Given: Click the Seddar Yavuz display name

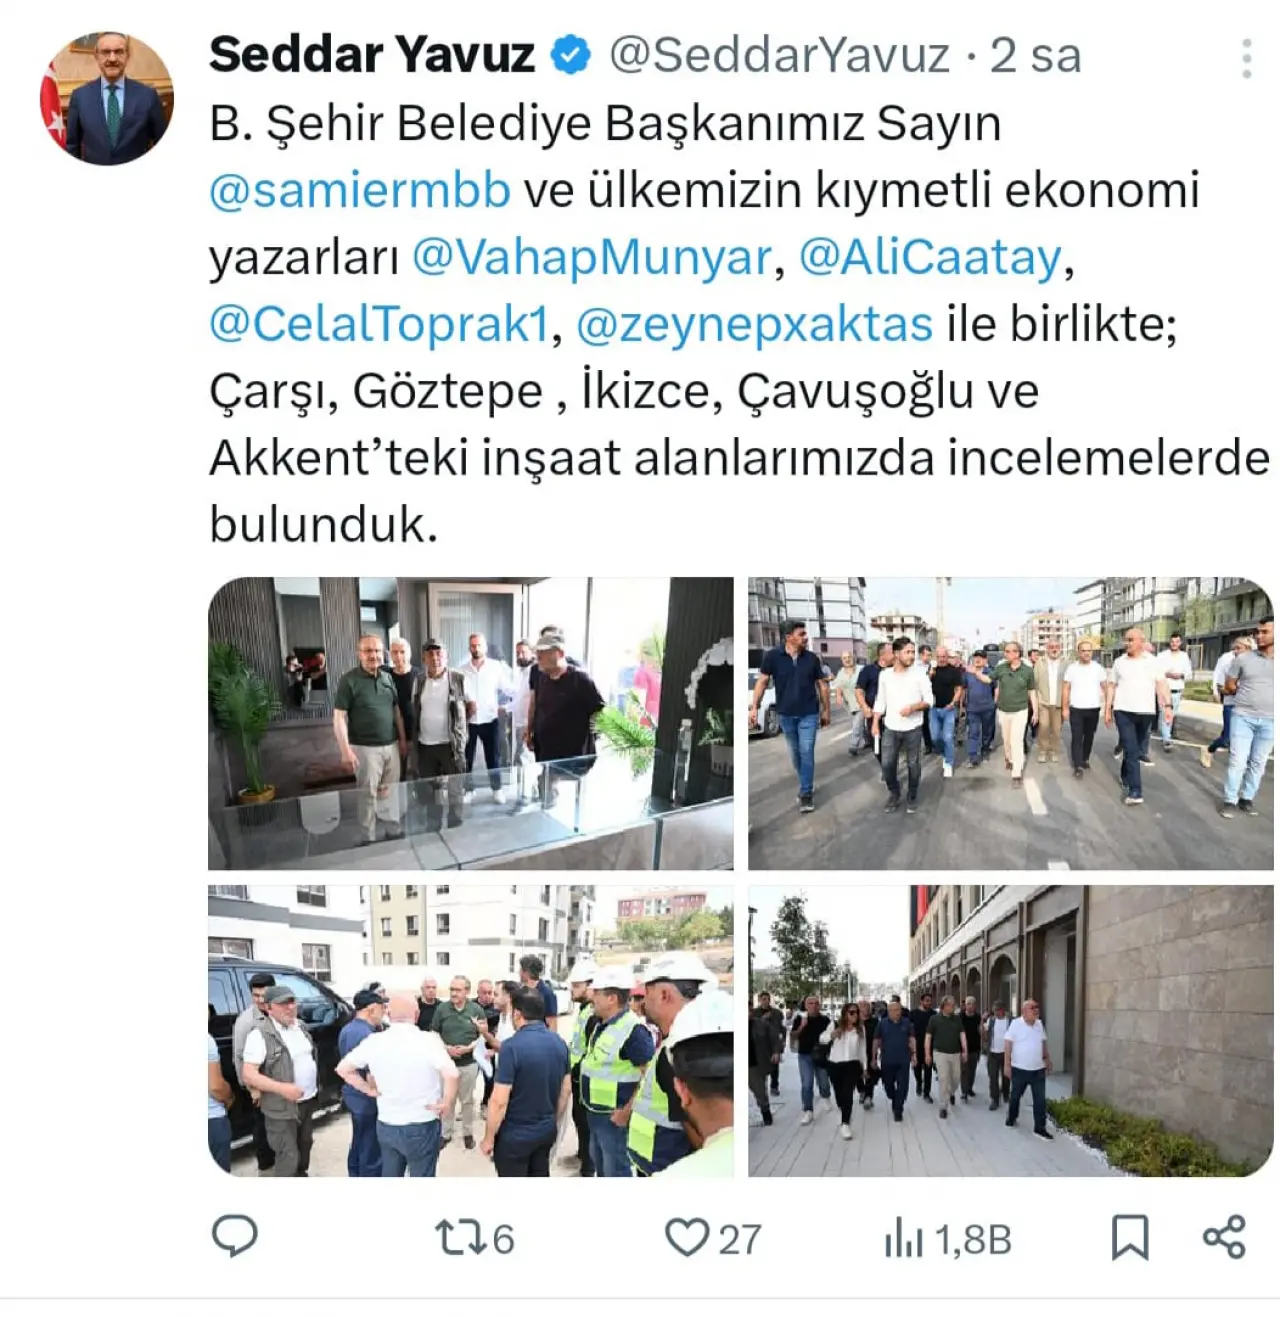Looking at the screenshot, I should pyautogui.click(x=372, y=54).
